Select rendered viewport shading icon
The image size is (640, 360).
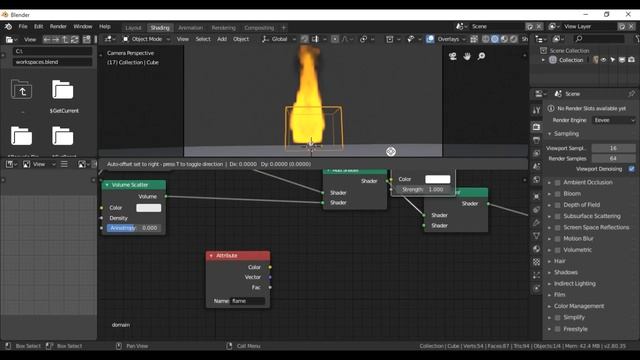[513, 39]
